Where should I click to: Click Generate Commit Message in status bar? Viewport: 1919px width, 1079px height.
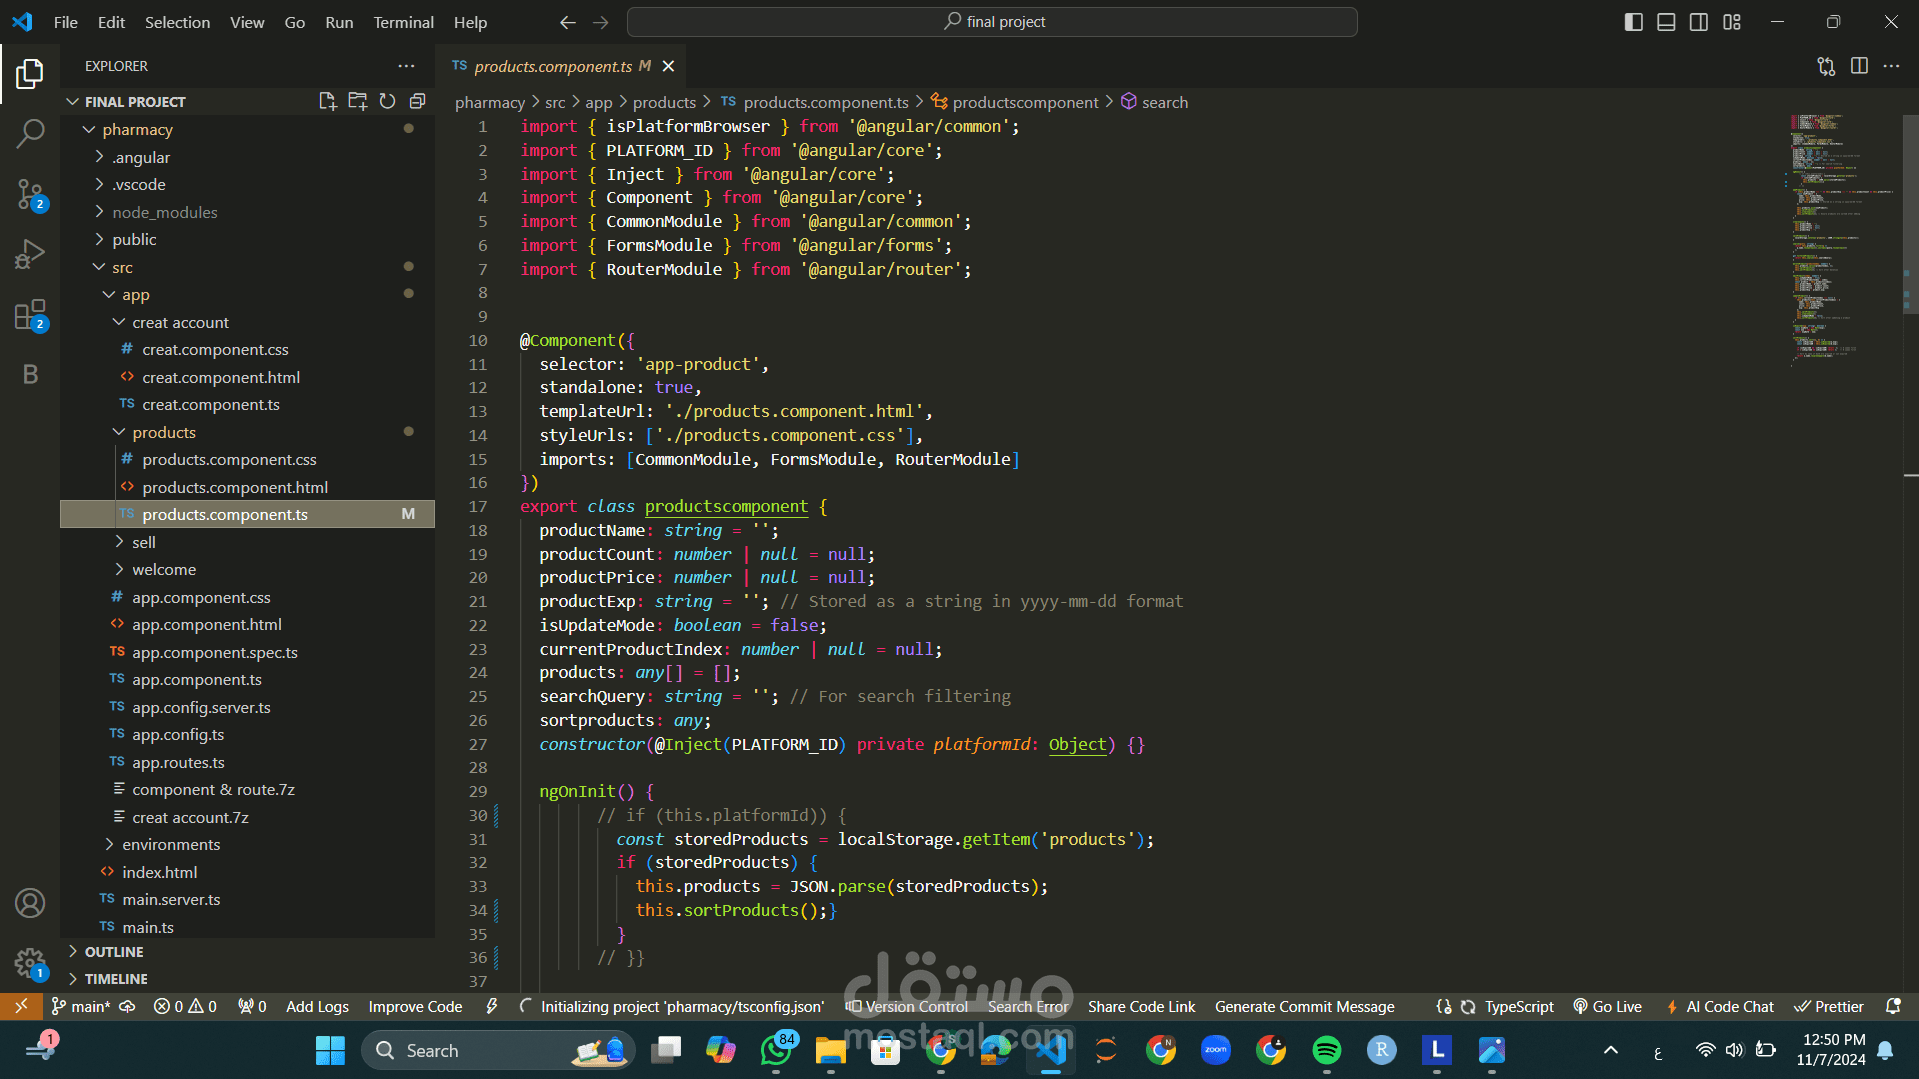[x=1304, y=1007]
